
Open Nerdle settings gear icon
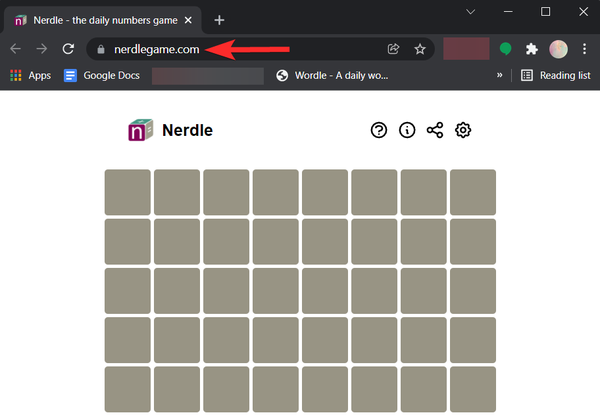[x=463, y=130]
